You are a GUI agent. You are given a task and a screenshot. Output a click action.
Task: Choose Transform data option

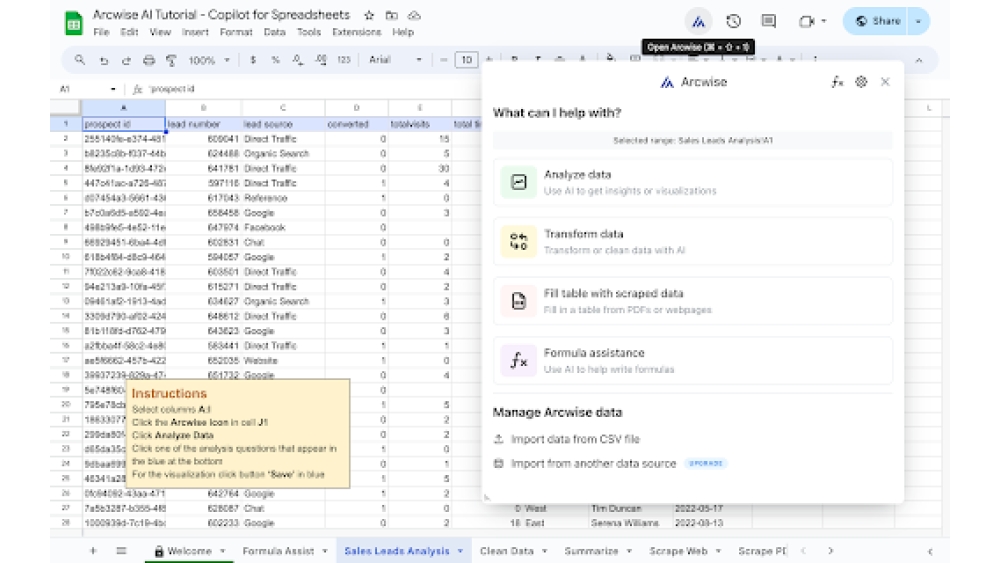tap(693, 242)
